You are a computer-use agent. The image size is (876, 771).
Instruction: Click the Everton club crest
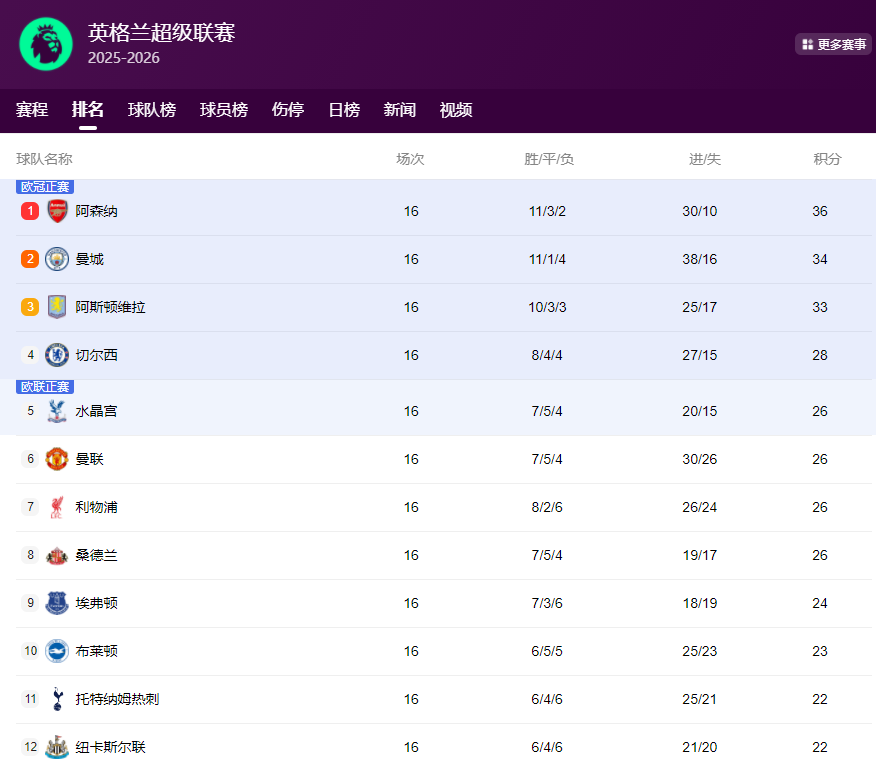tap(57, 603)
